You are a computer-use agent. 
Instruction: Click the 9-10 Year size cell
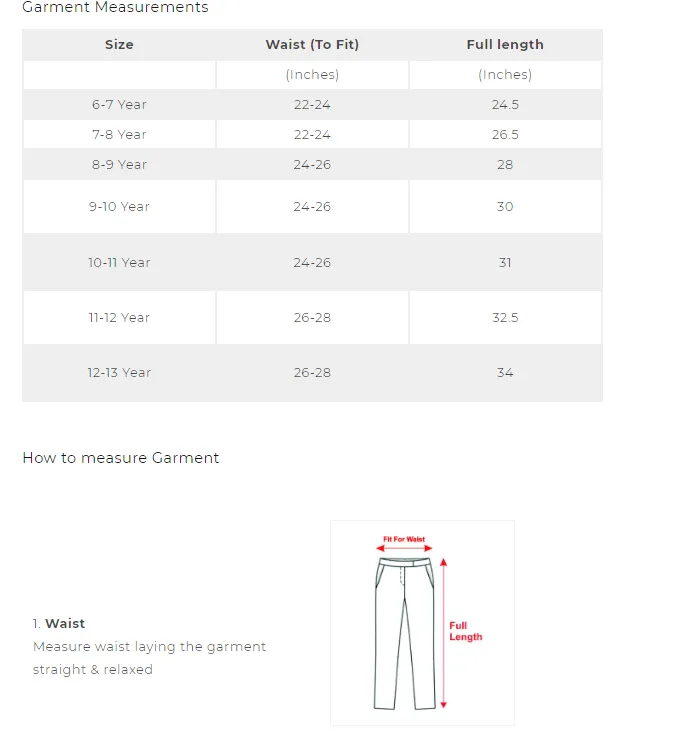click(119, 207)
